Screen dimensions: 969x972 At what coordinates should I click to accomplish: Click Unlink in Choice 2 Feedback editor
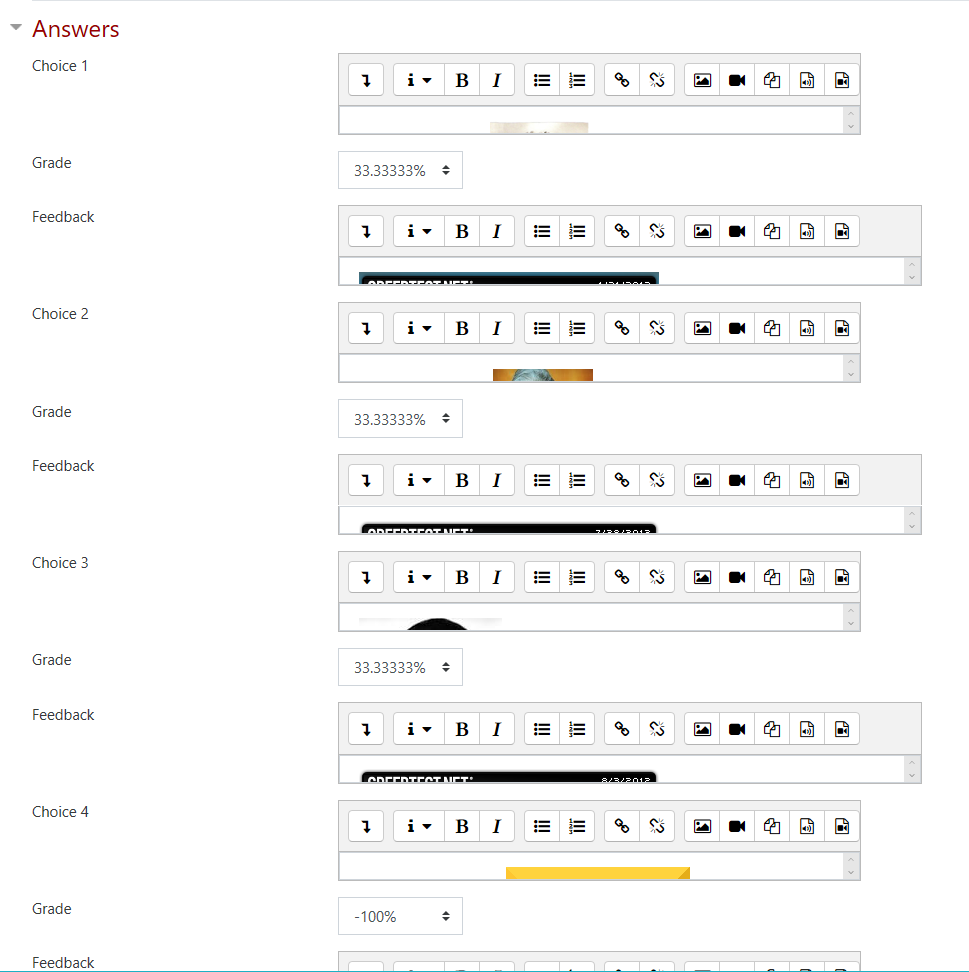657,480
